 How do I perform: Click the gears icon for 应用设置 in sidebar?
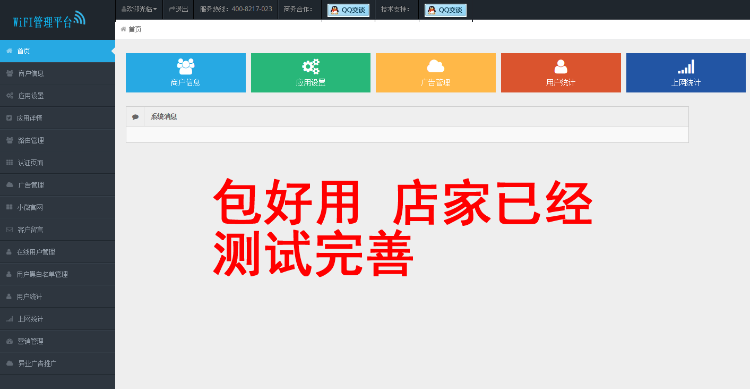click(x=10, y=96)
